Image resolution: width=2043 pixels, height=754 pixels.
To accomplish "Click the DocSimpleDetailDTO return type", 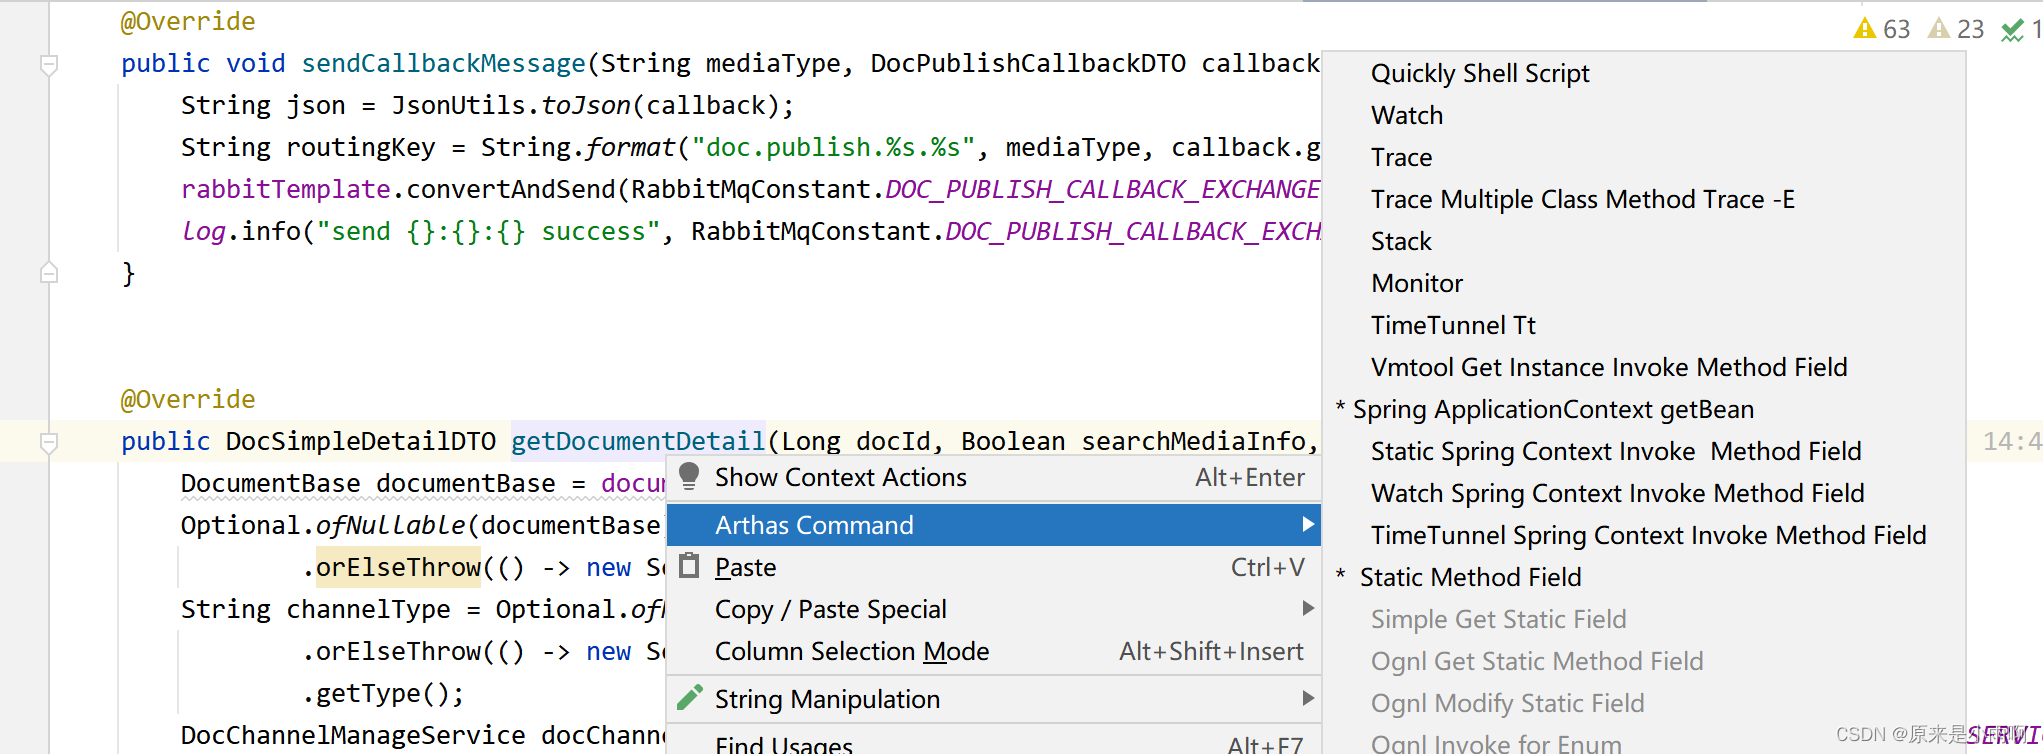I will point(360,441).
